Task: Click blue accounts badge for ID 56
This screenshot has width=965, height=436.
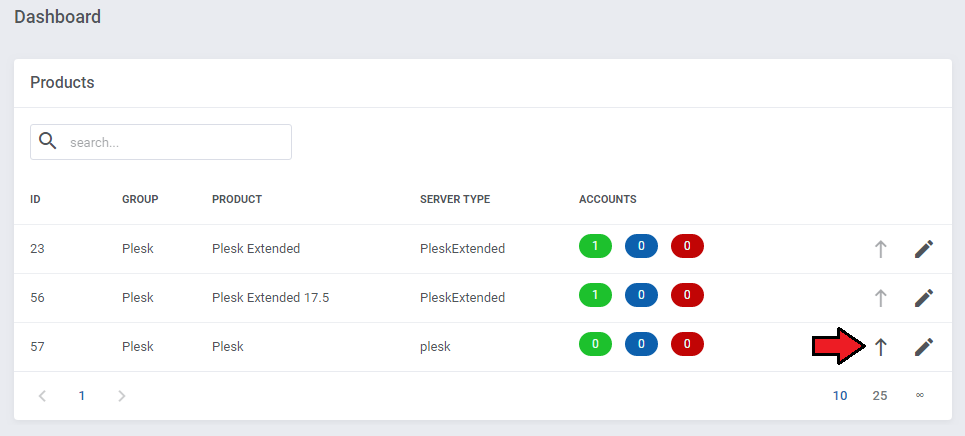Action: pyautogui.click(x=641, y=295)
